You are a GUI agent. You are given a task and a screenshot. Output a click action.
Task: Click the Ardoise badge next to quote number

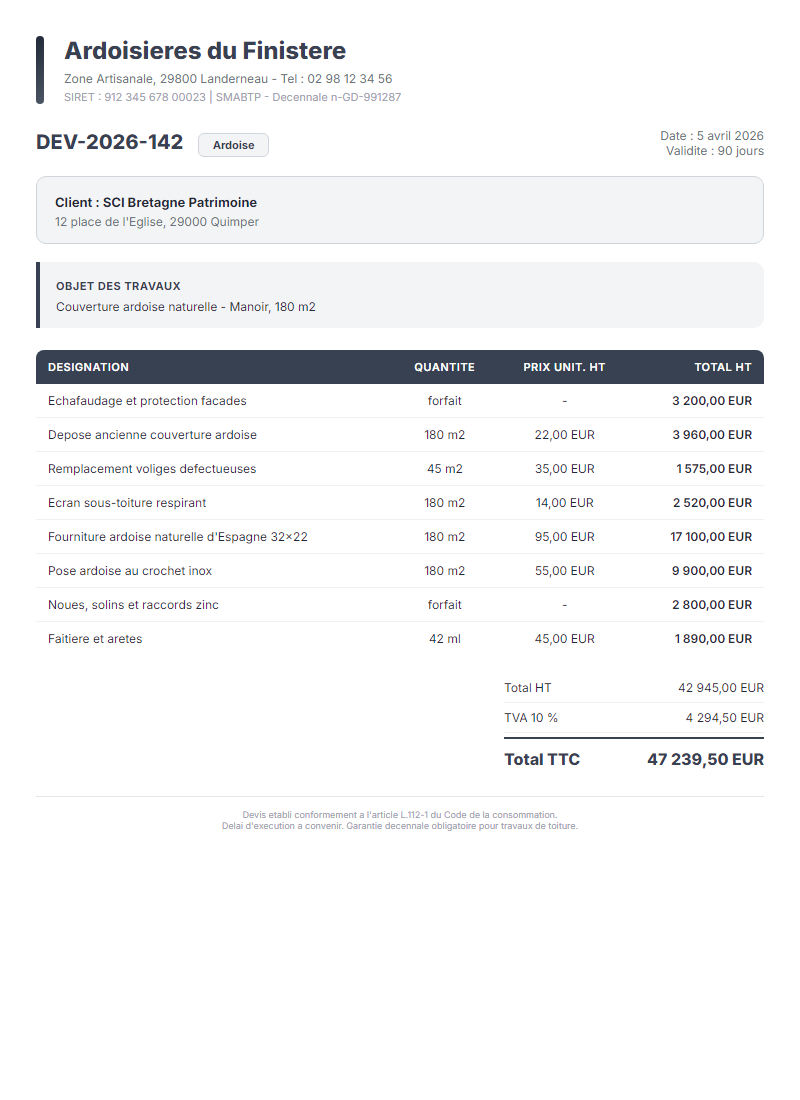point(233,145)
